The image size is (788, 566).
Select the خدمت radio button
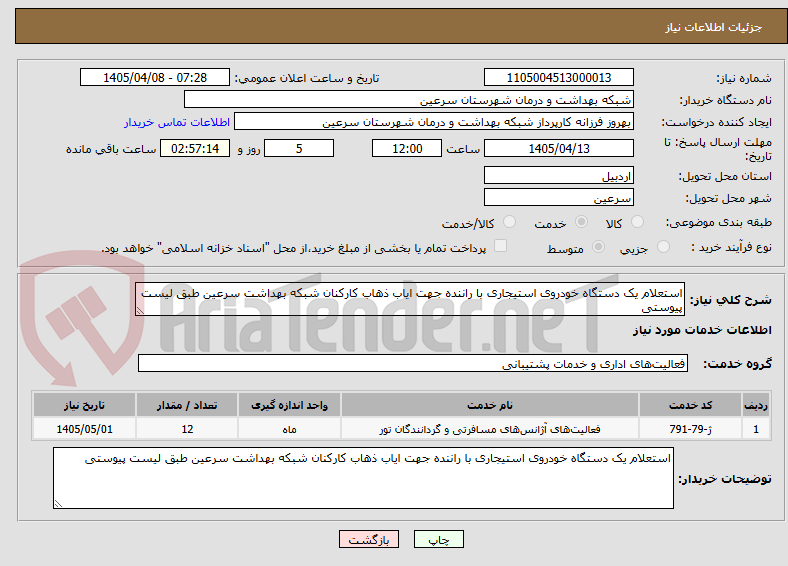point(581,222)
